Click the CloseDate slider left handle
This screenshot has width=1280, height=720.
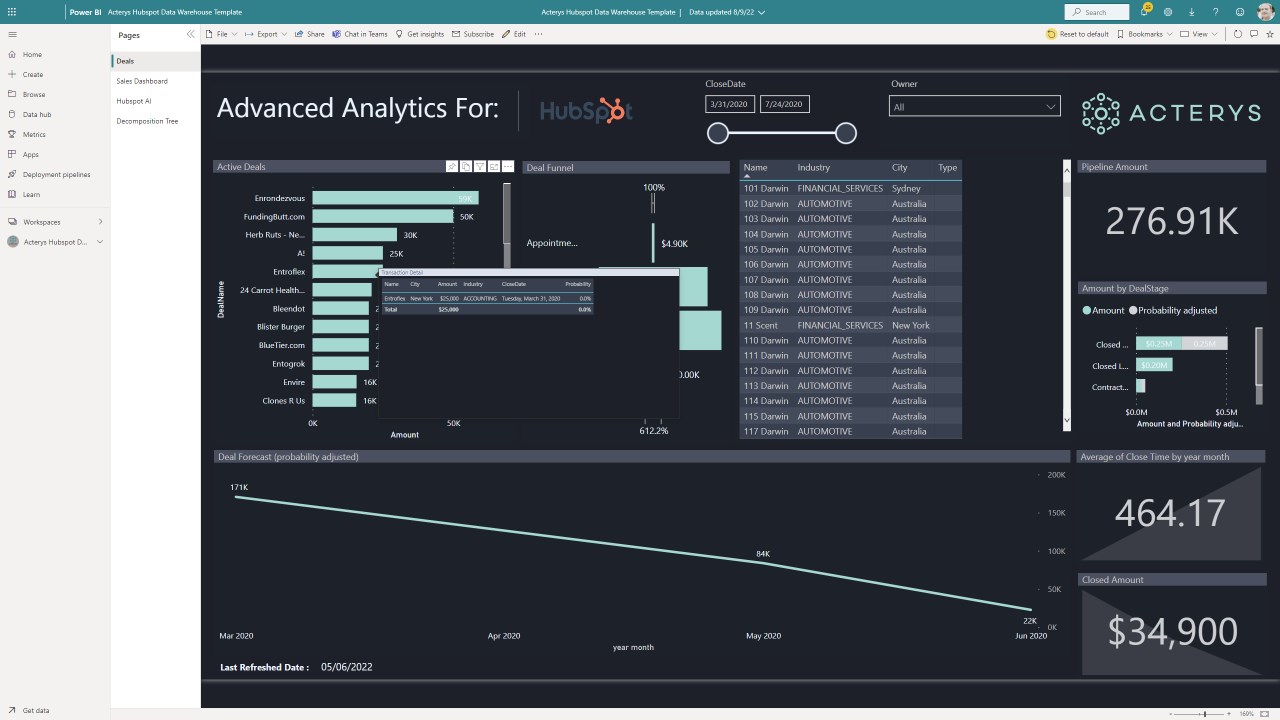click(x=717, y=133)
